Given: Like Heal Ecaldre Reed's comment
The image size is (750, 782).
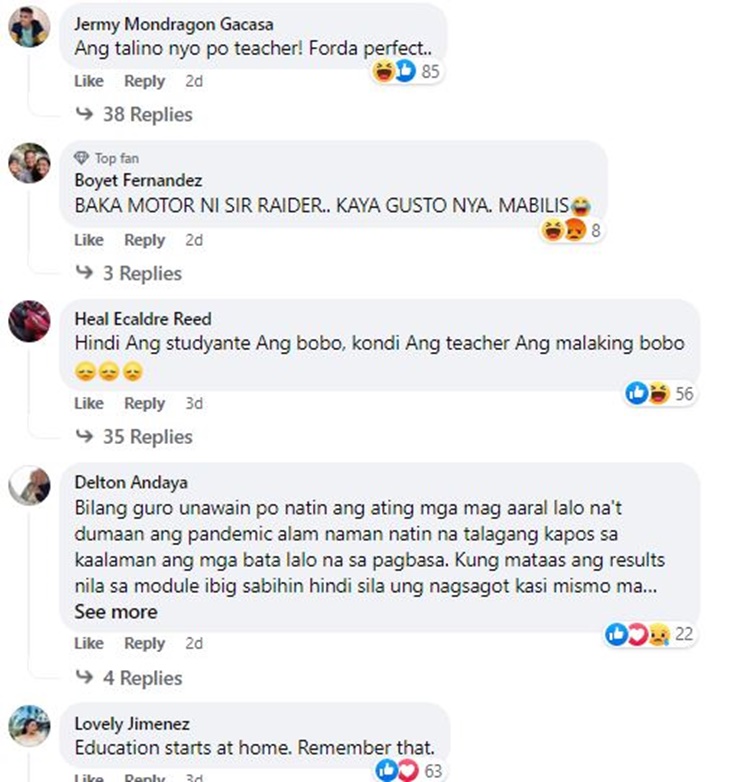Looking at the screenshot, I should click(89, 403).
